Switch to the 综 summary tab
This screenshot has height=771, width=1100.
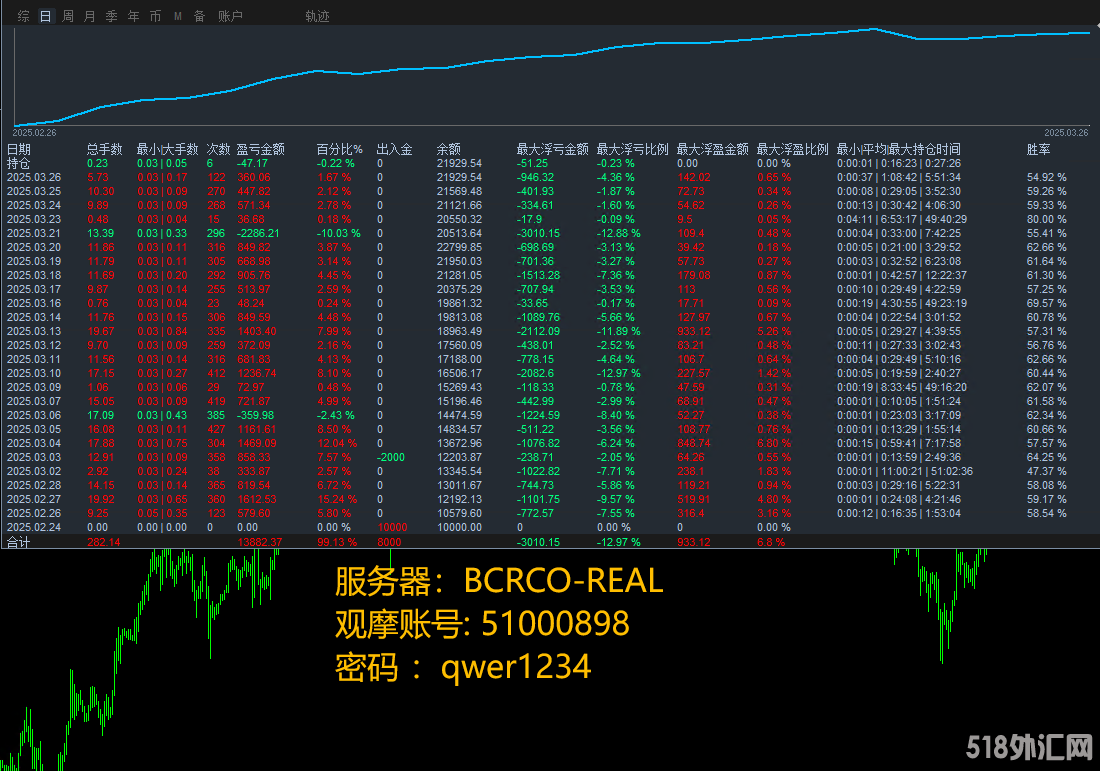tap(24, 16)
